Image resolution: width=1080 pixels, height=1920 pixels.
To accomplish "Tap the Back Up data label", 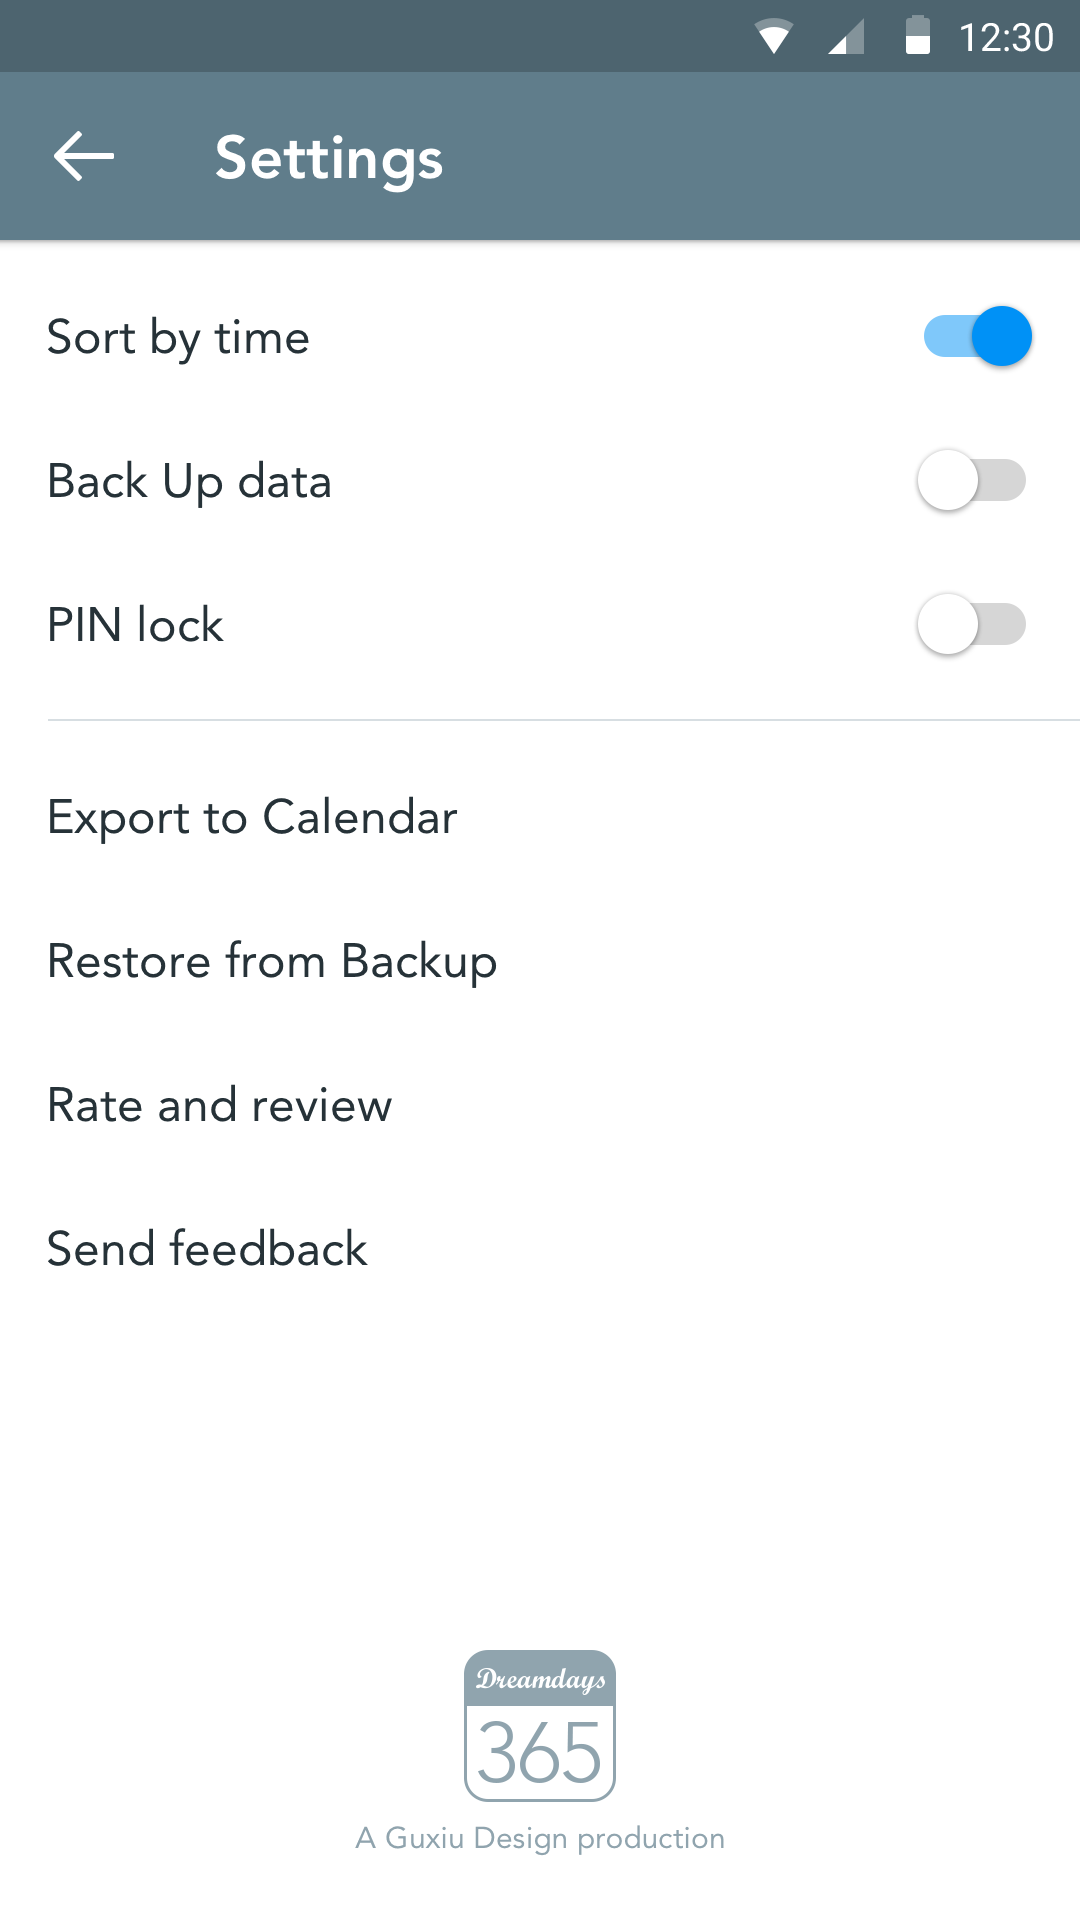I will pyautogui.click(x=189, y=481).
